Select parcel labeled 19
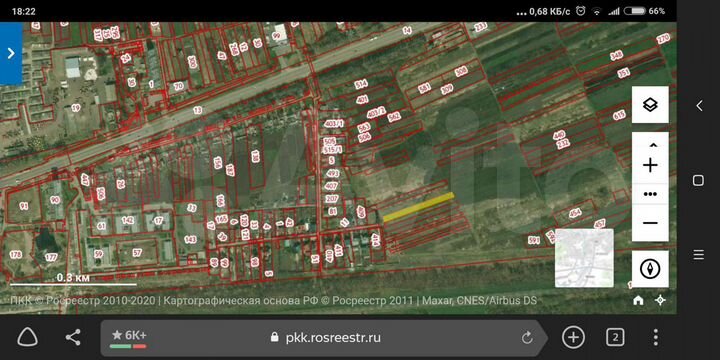 click(x=76, y=107)
